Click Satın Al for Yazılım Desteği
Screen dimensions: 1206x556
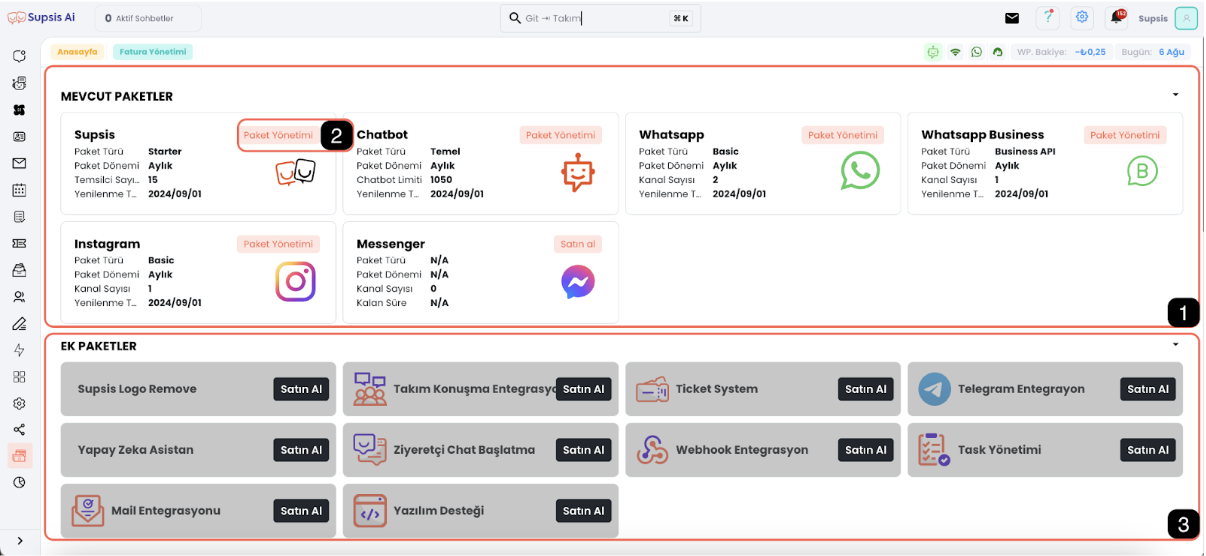583,511
